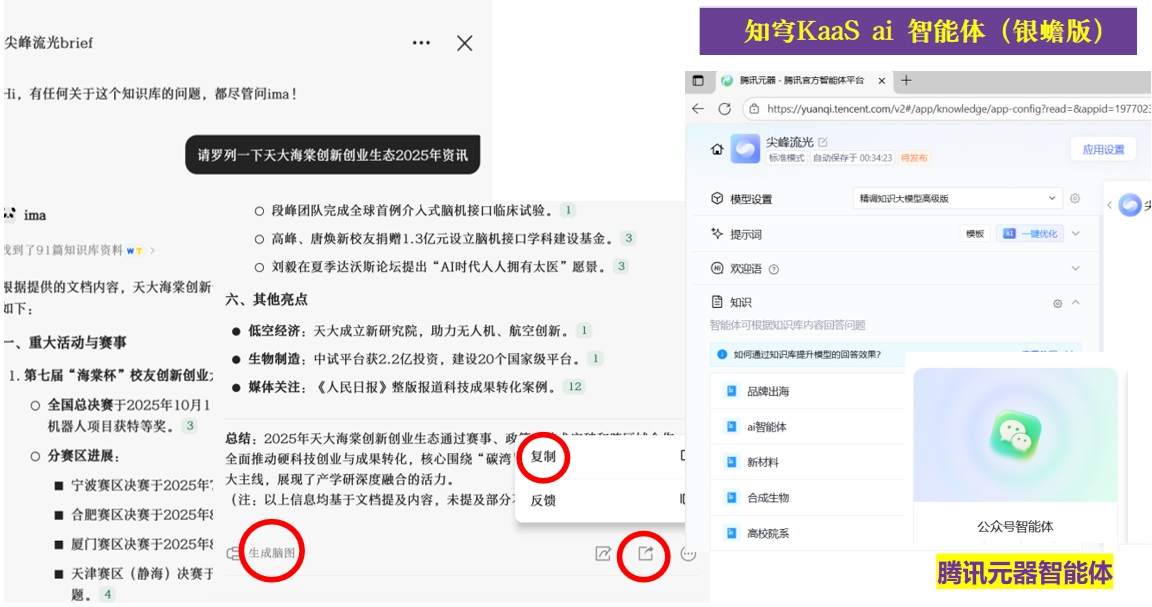Click 一键优化 AI optimize button
The height and width of the screenshot is (607, 1152).
(1030, 234)
